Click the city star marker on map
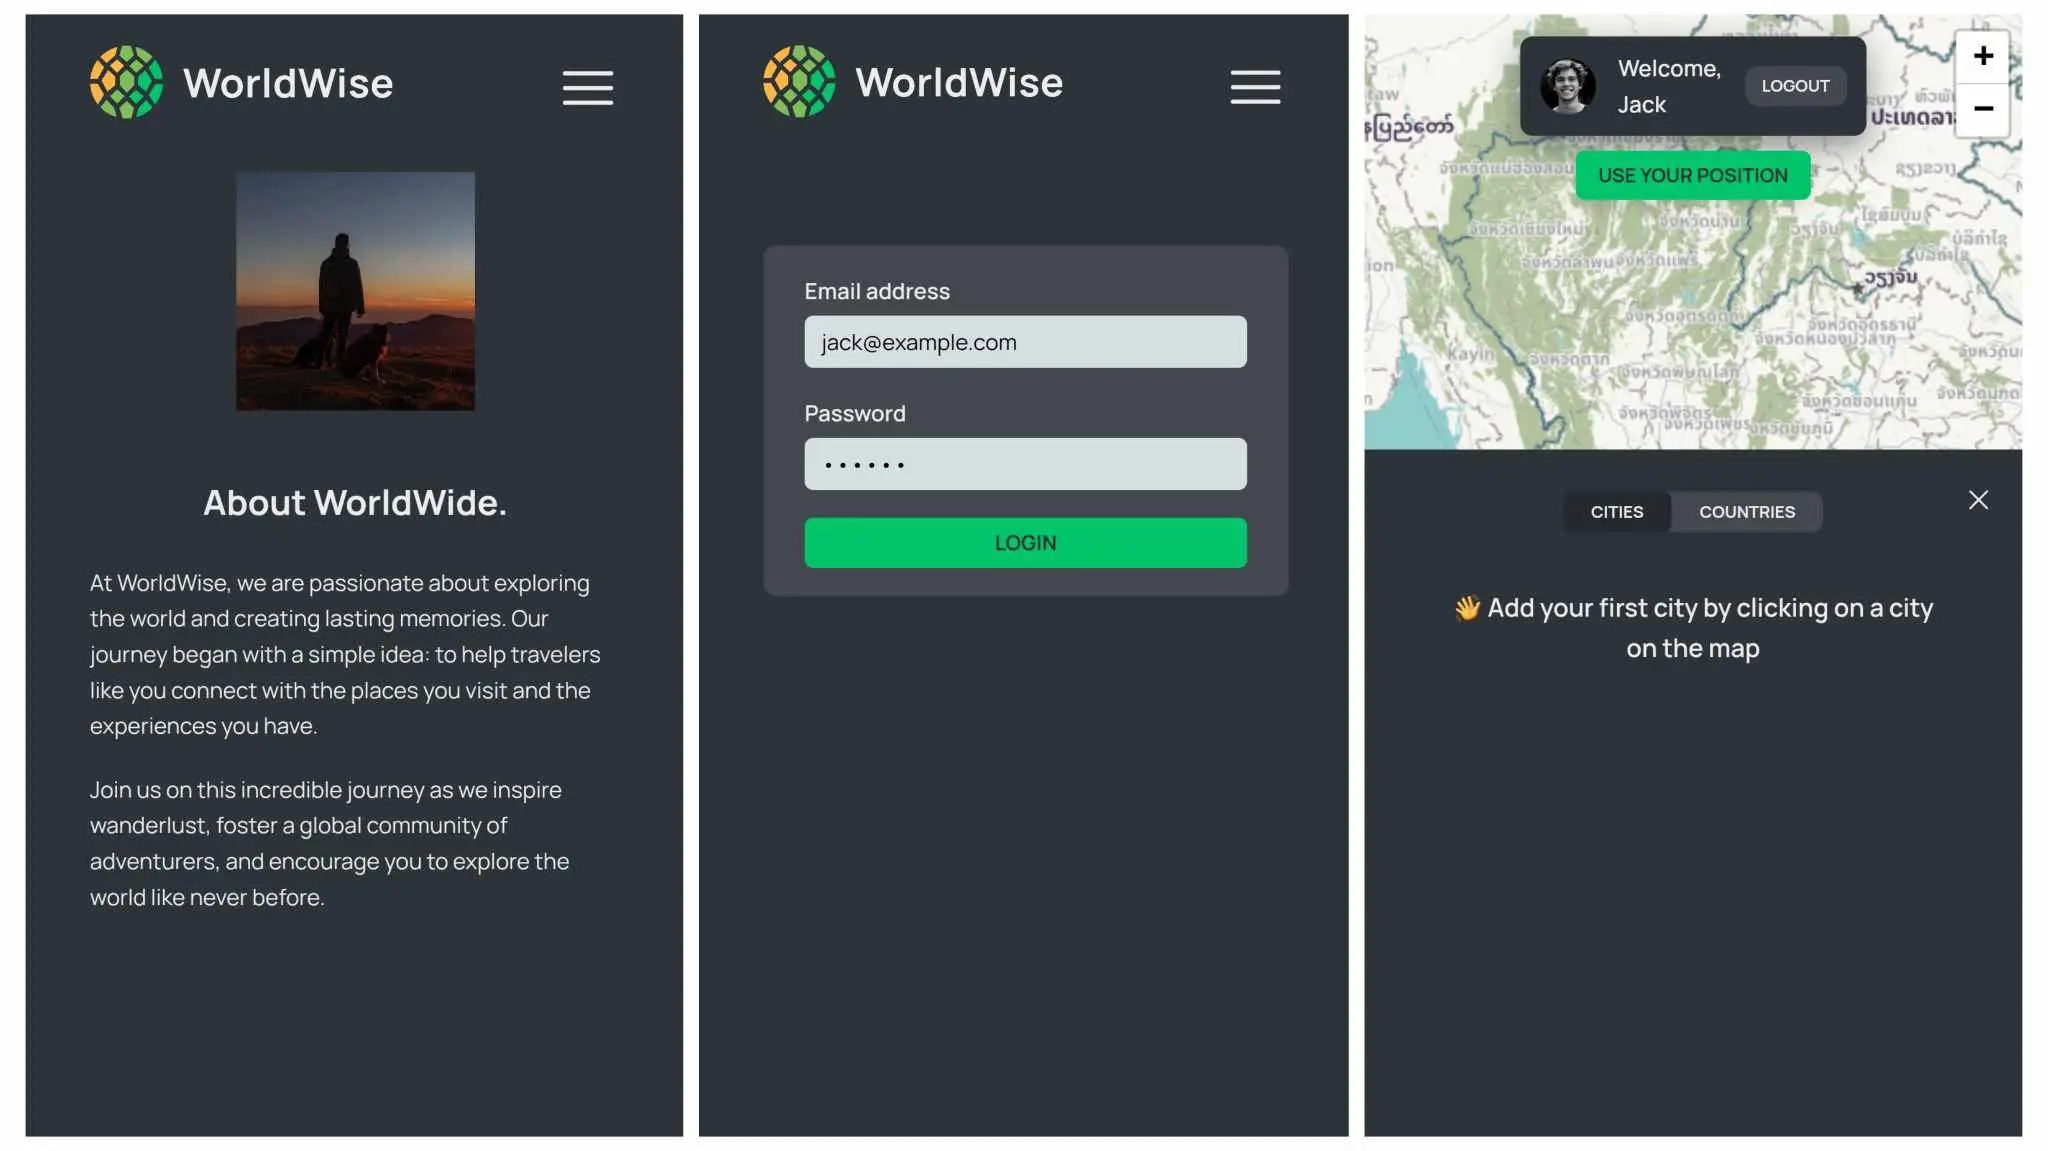2048x1151 pixels. click(x=1858, y=289)
